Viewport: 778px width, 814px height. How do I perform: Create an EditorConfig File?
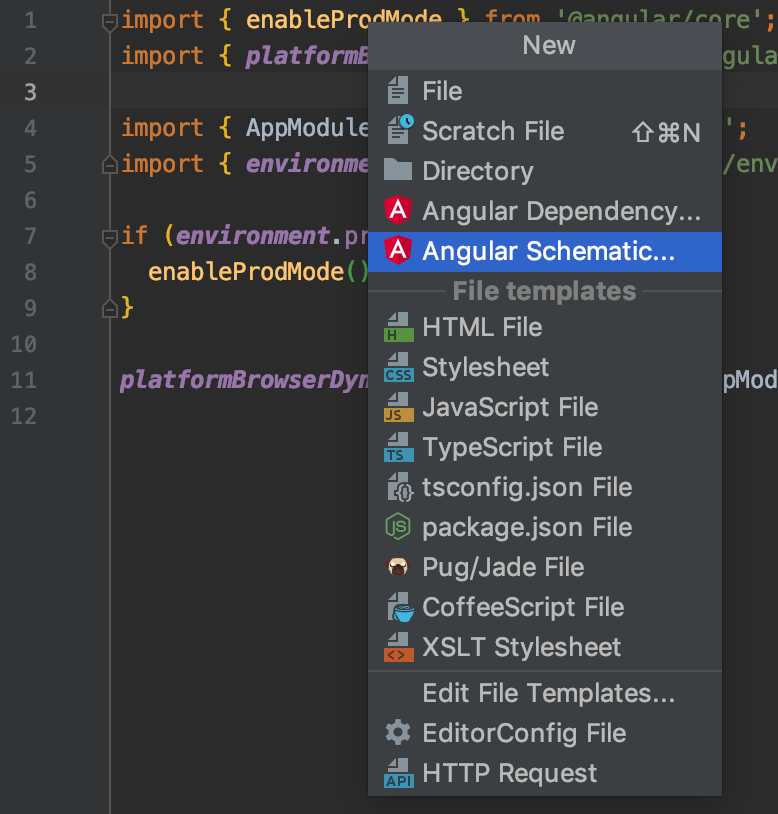[544, 733]
